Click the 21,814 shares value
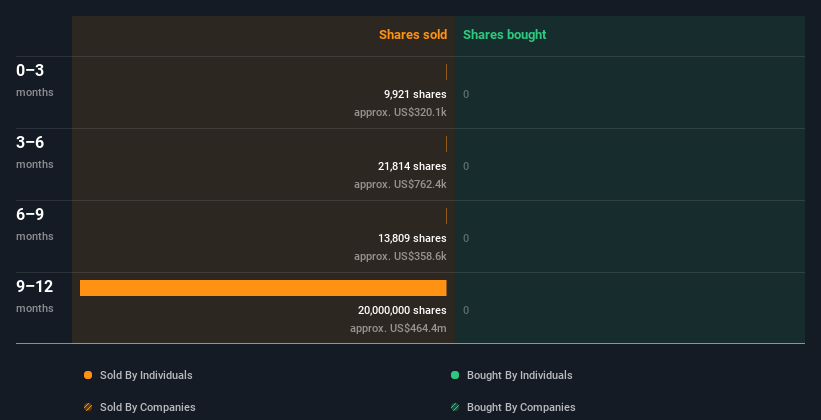Viewport: 821px width, 420px height. pyautogui.click(x=412, y=166)
